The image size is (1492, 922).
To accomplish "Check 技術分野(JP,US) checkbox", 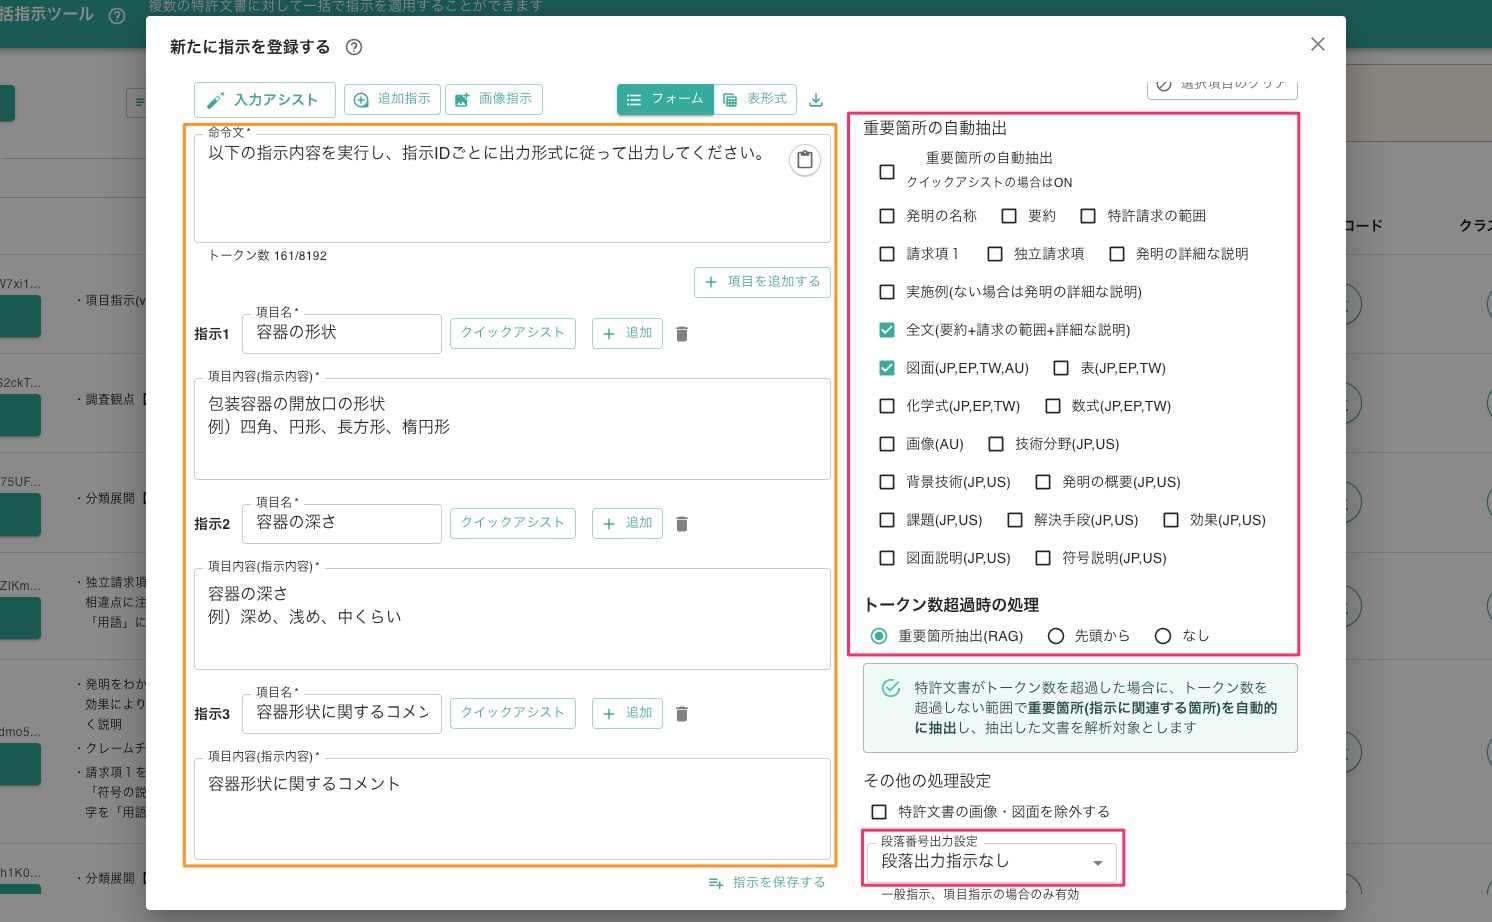I will coord(996,444).
